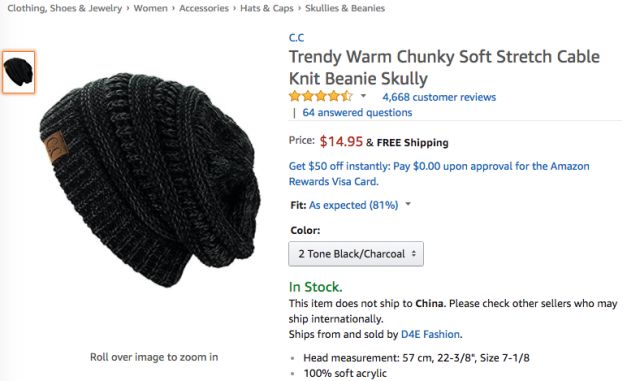Navigate to Hats & Caps breadcrumb

pyautogui.click(x=267, y=8)
